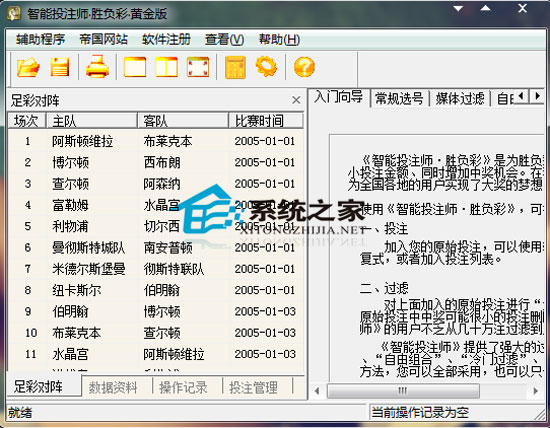The width and height of the screenshot is (550, 428).
Task: Maximize window using the up-triangle button
Action: tap(485, 8)
